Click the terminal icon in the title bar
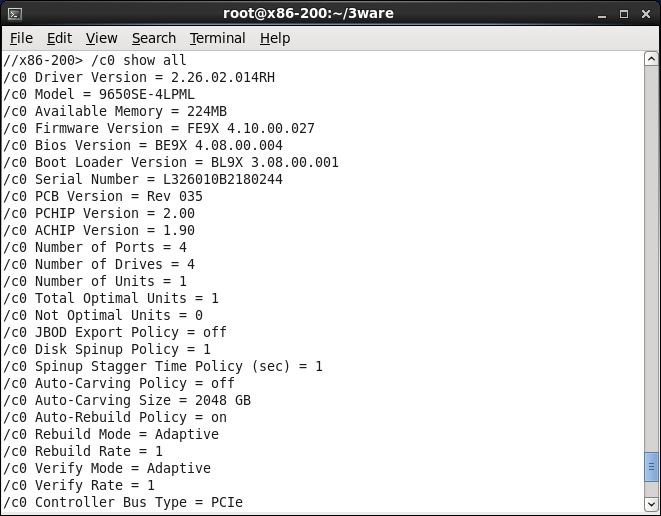 point(14,13)
